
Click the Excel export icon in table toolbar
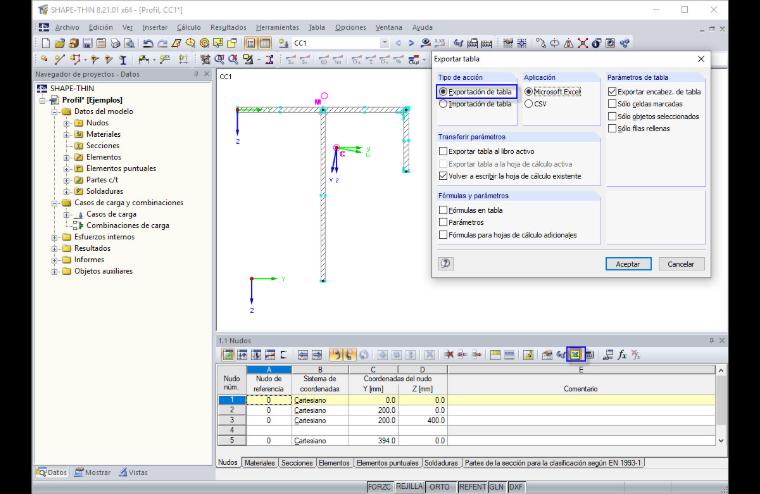[x=575, y=355]
